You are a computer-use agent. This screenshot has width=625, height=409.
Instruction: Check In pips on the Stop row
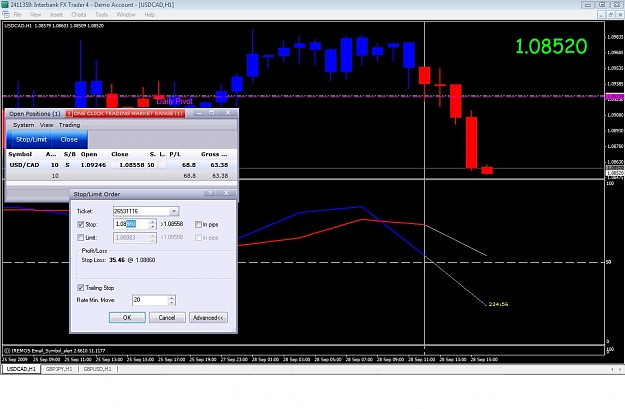coord(198,224)
